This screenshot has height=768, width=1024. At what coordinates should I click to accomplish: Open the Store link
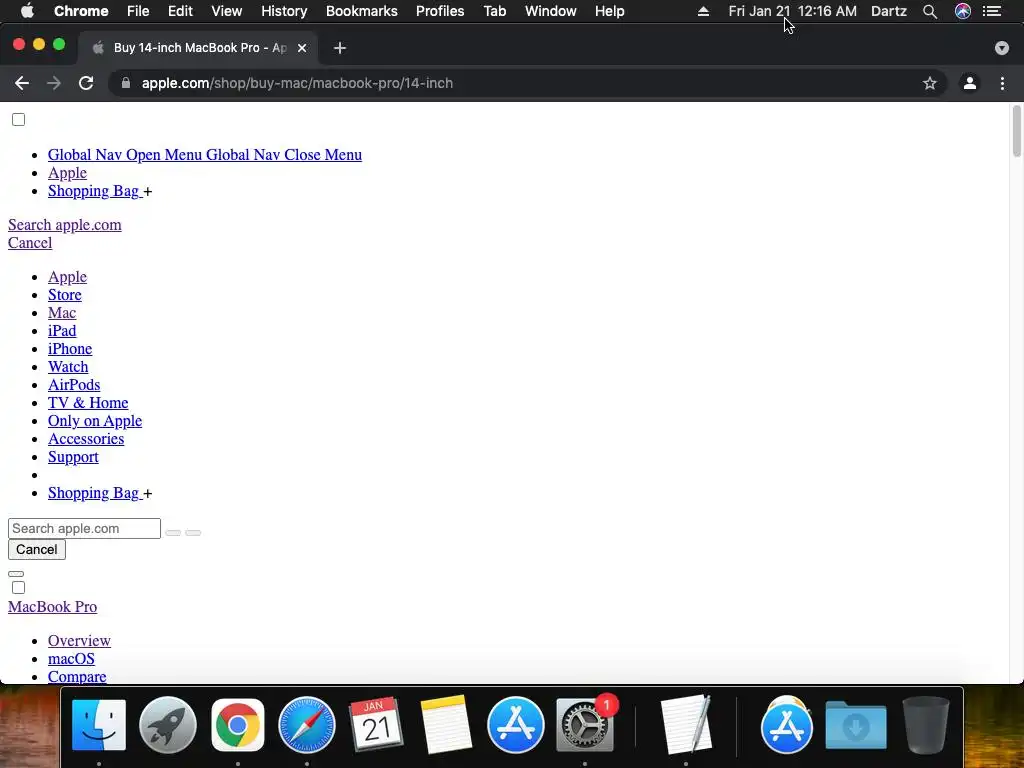pyautogui.click(x=65, y=295)
